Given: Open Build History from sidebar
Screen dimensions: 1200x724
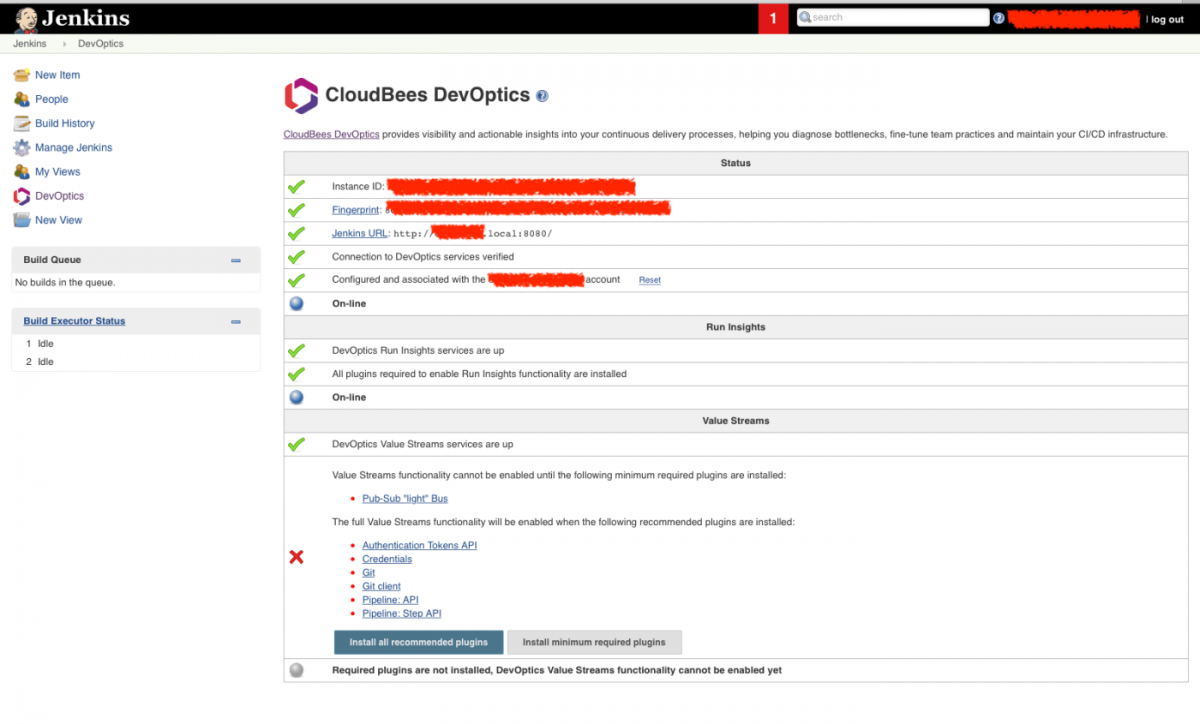Looking at the screenshot, I should (65, 123).
